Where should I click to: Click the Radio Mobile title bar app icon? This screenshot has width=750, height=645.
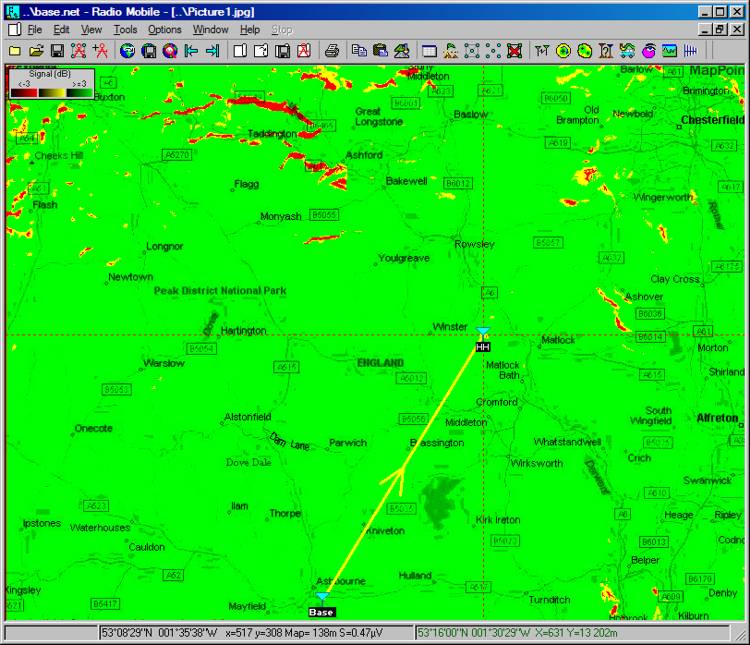point(13,11)
